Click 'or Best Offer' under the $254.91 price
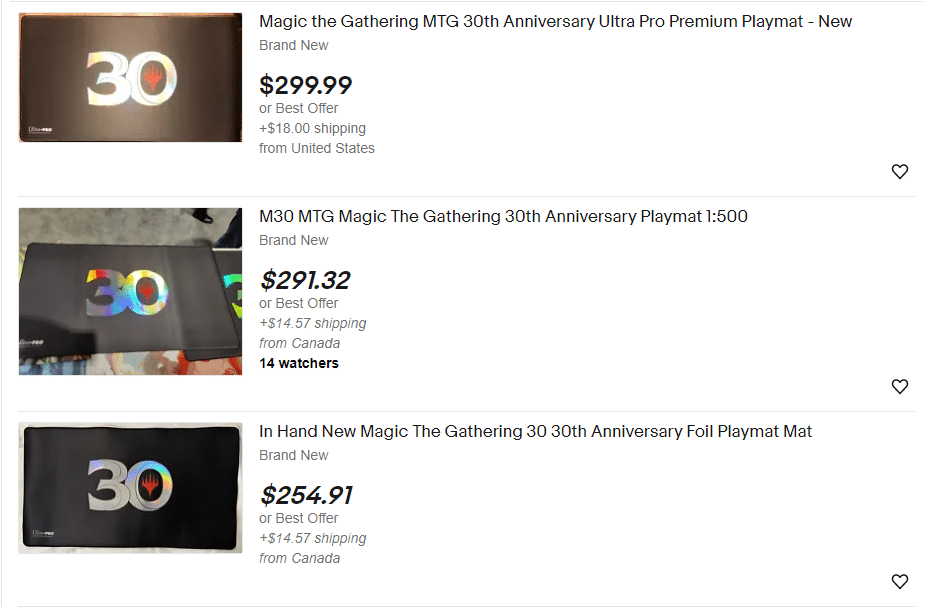 [298, 518]
